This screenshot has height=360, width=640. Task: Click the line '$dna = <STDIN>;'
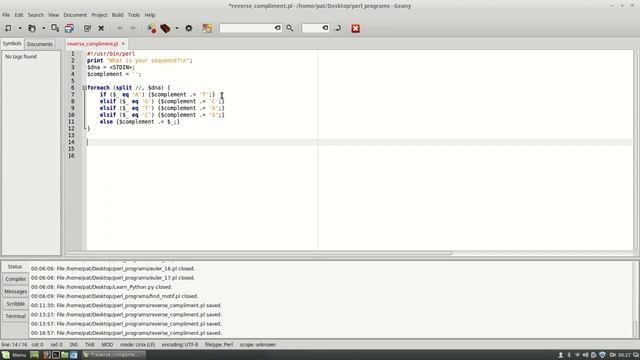[x=111, y=67]
